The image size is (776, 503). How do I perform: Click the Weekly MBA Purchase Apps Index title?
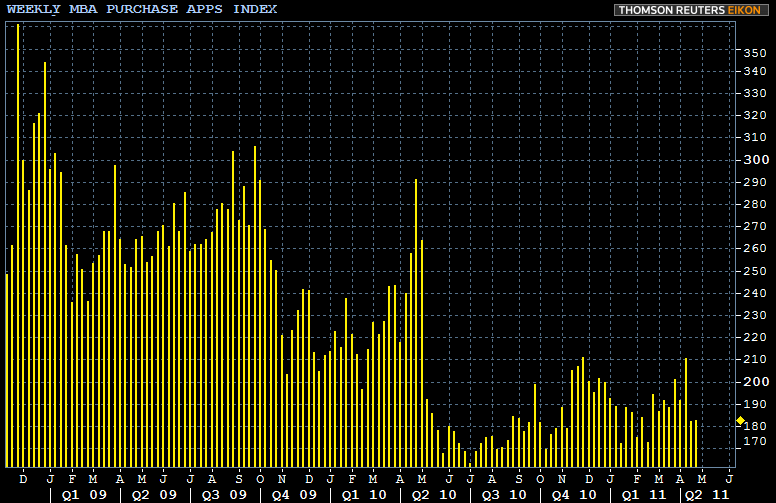[x=142, y=9]
